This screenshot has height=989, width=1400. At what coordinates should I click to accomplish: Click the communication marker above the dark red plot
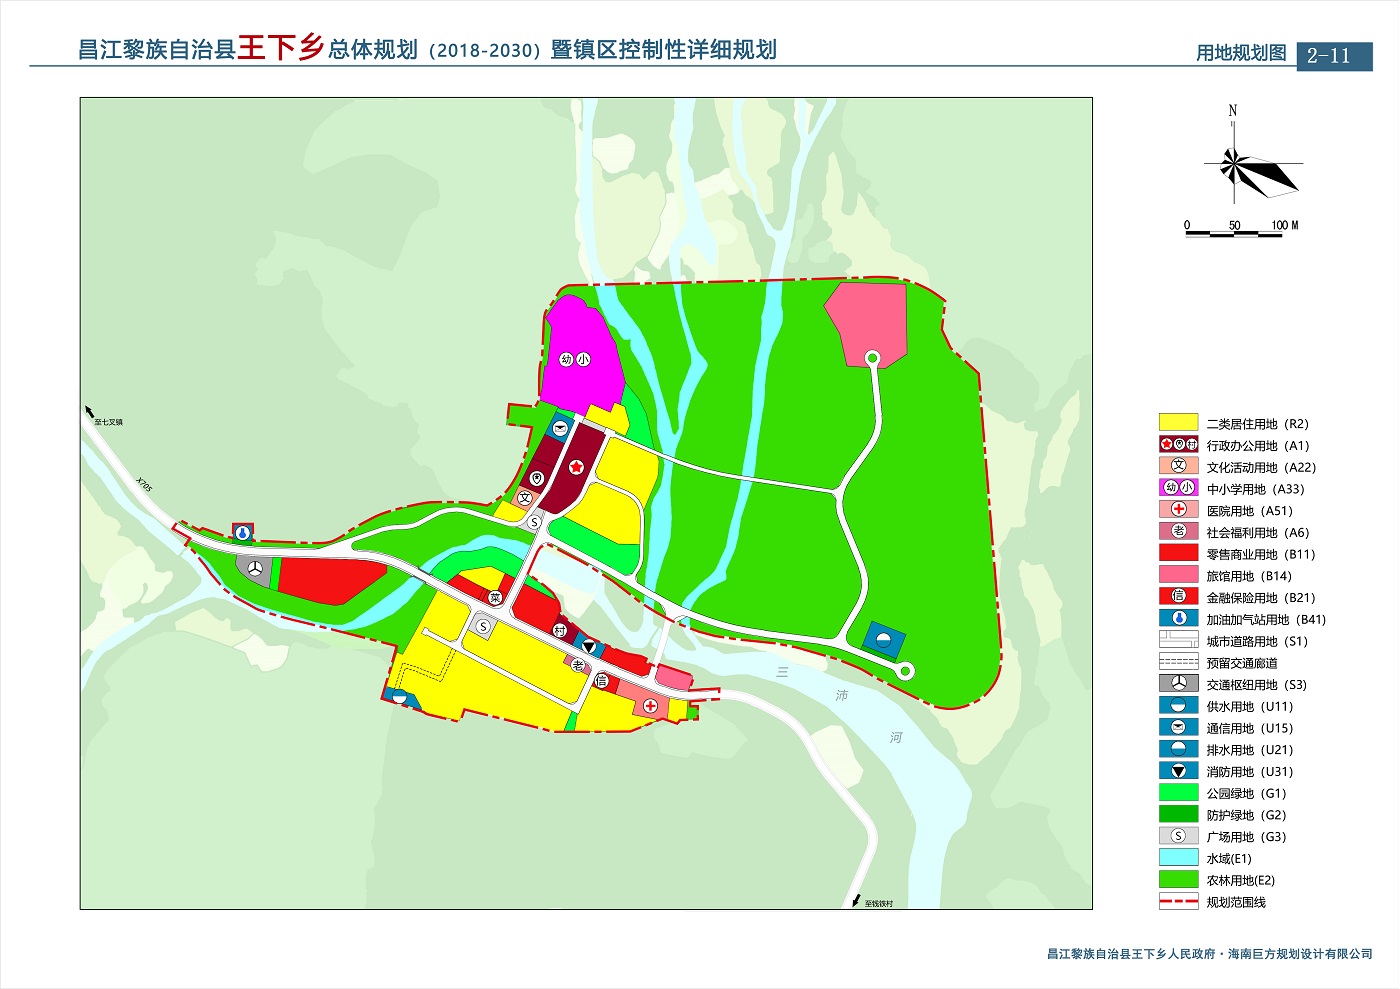(x=558, y=429)
